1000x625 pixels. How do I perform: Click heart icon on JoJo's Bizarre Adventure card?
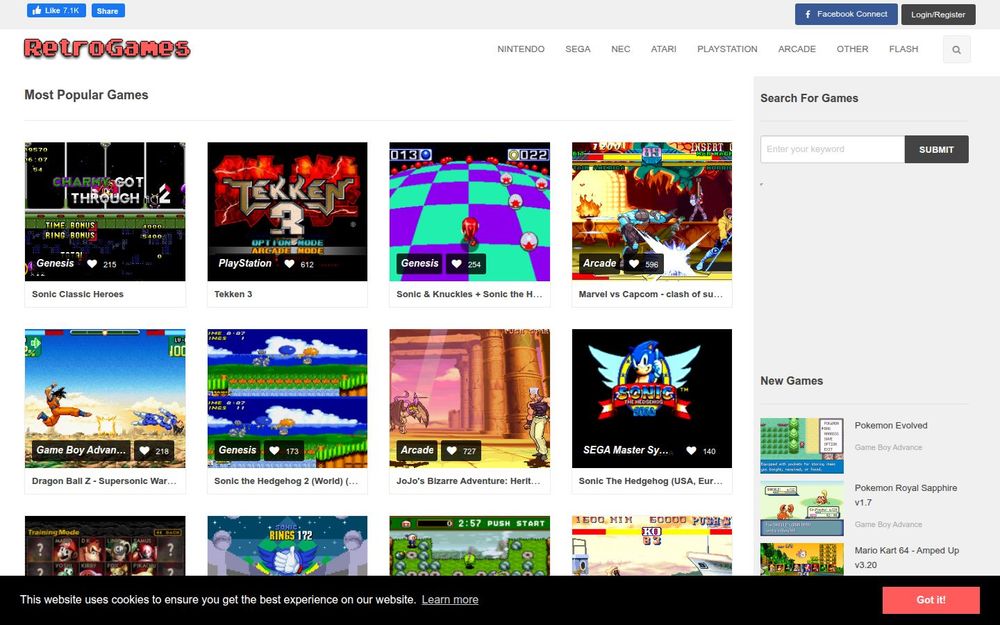452,450
